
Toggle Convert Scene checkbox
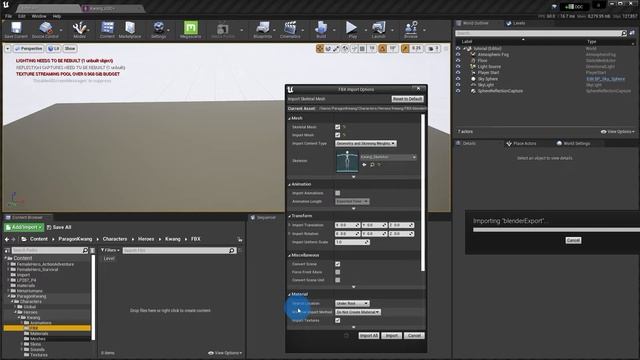coord(338,264)
